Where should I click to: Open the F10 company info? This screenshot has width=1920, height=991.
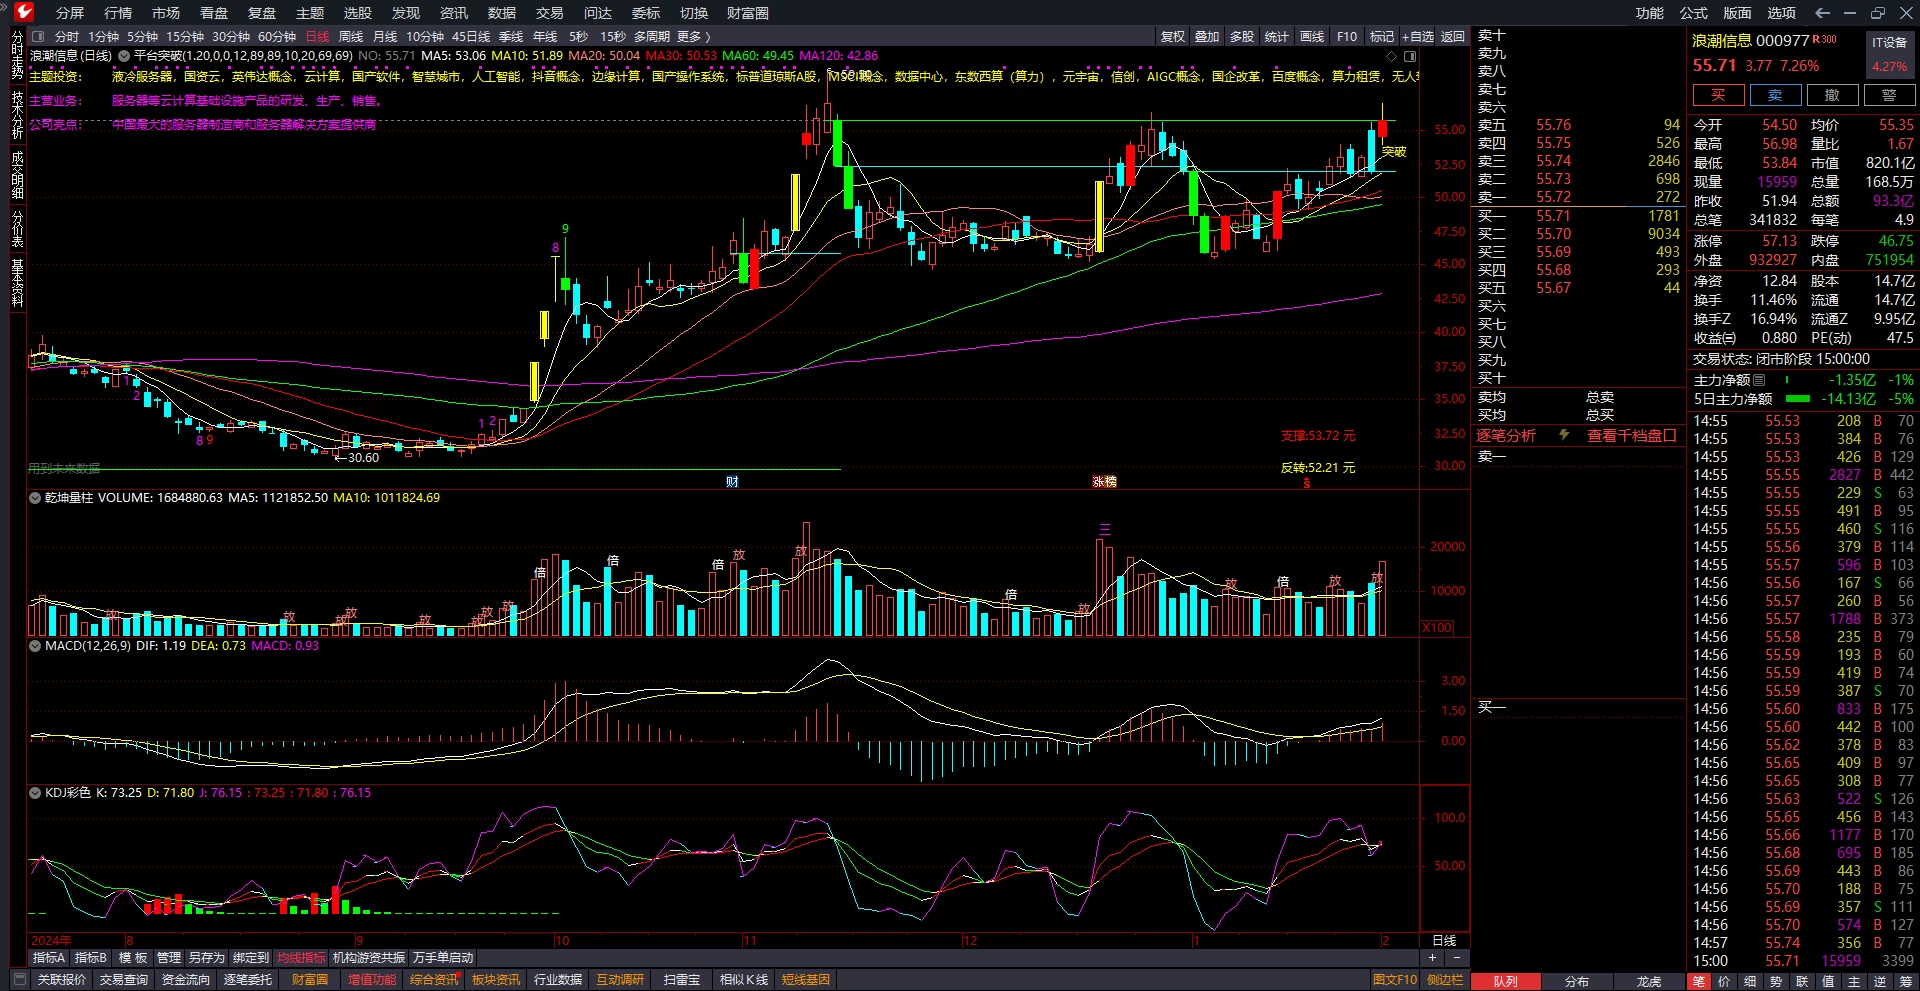point(1347,36)
